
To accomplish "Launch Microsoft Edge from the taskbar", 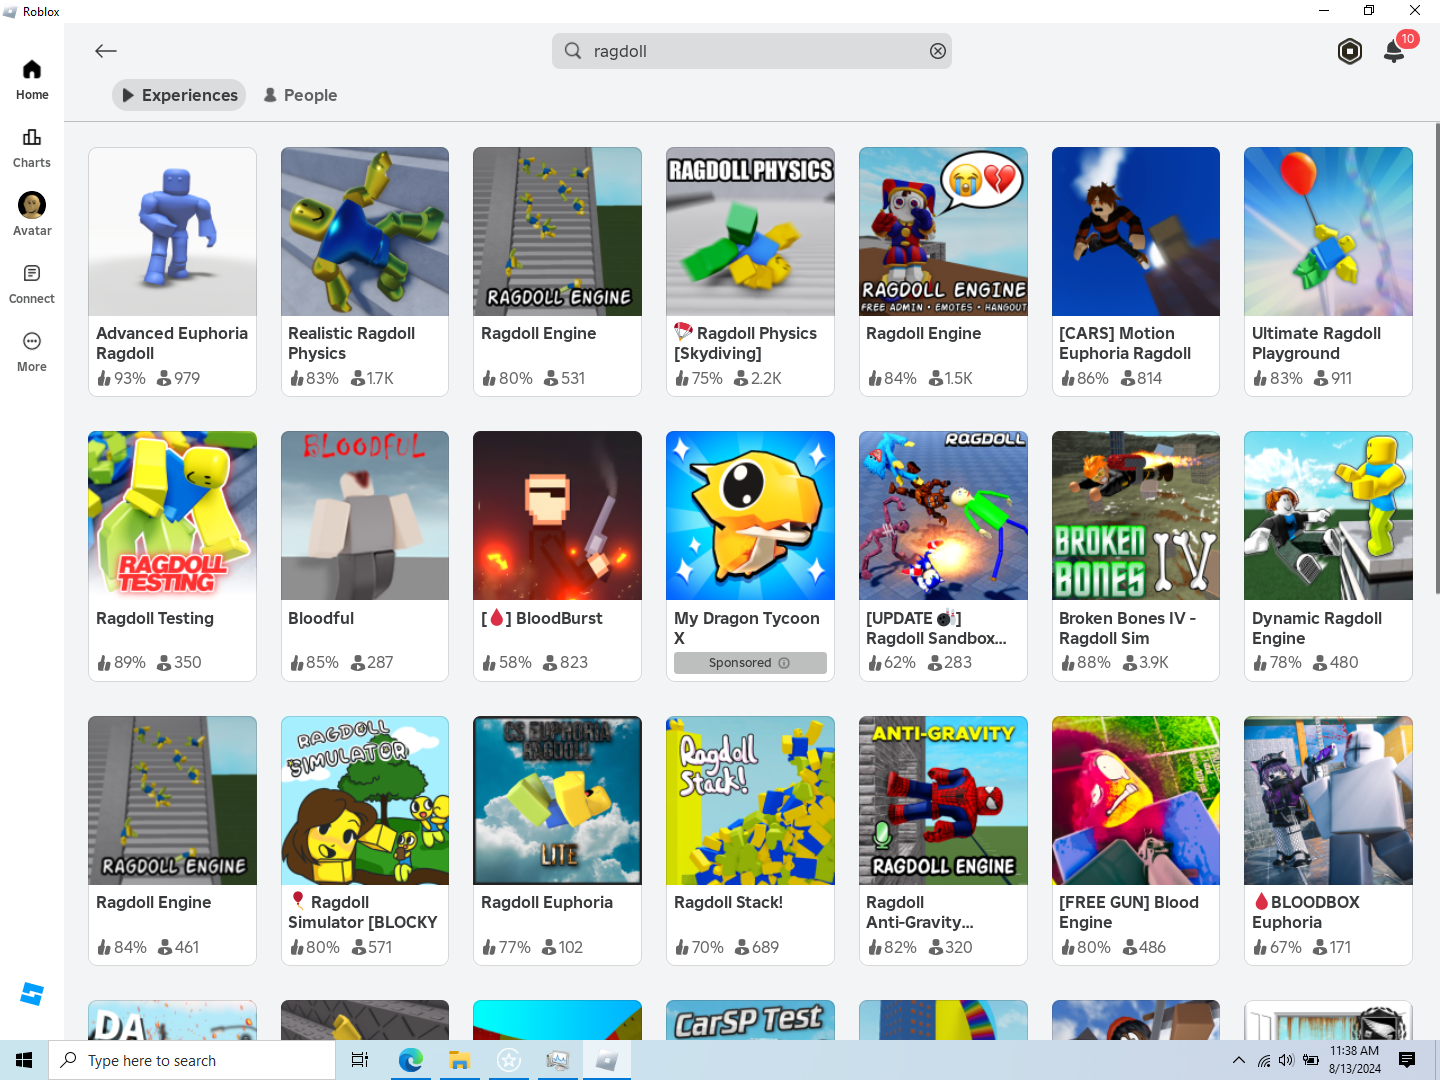I will [x=410, y=1060].
